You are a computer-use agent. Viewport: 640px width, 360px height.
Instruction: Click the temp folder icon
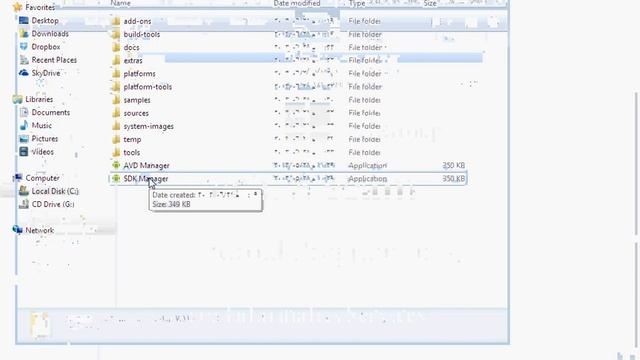pyautogui.click(x=116, y=139)
